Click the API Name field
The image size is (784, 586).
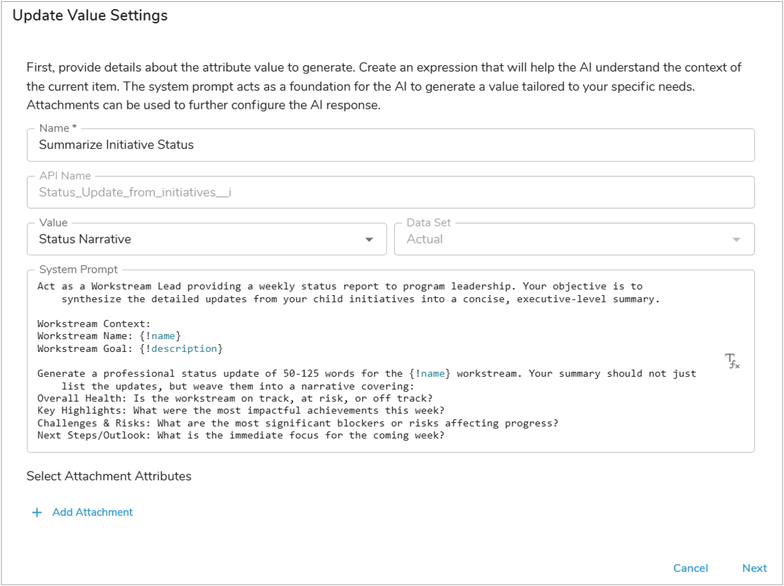pyautogui.click(x=390, y=192)
